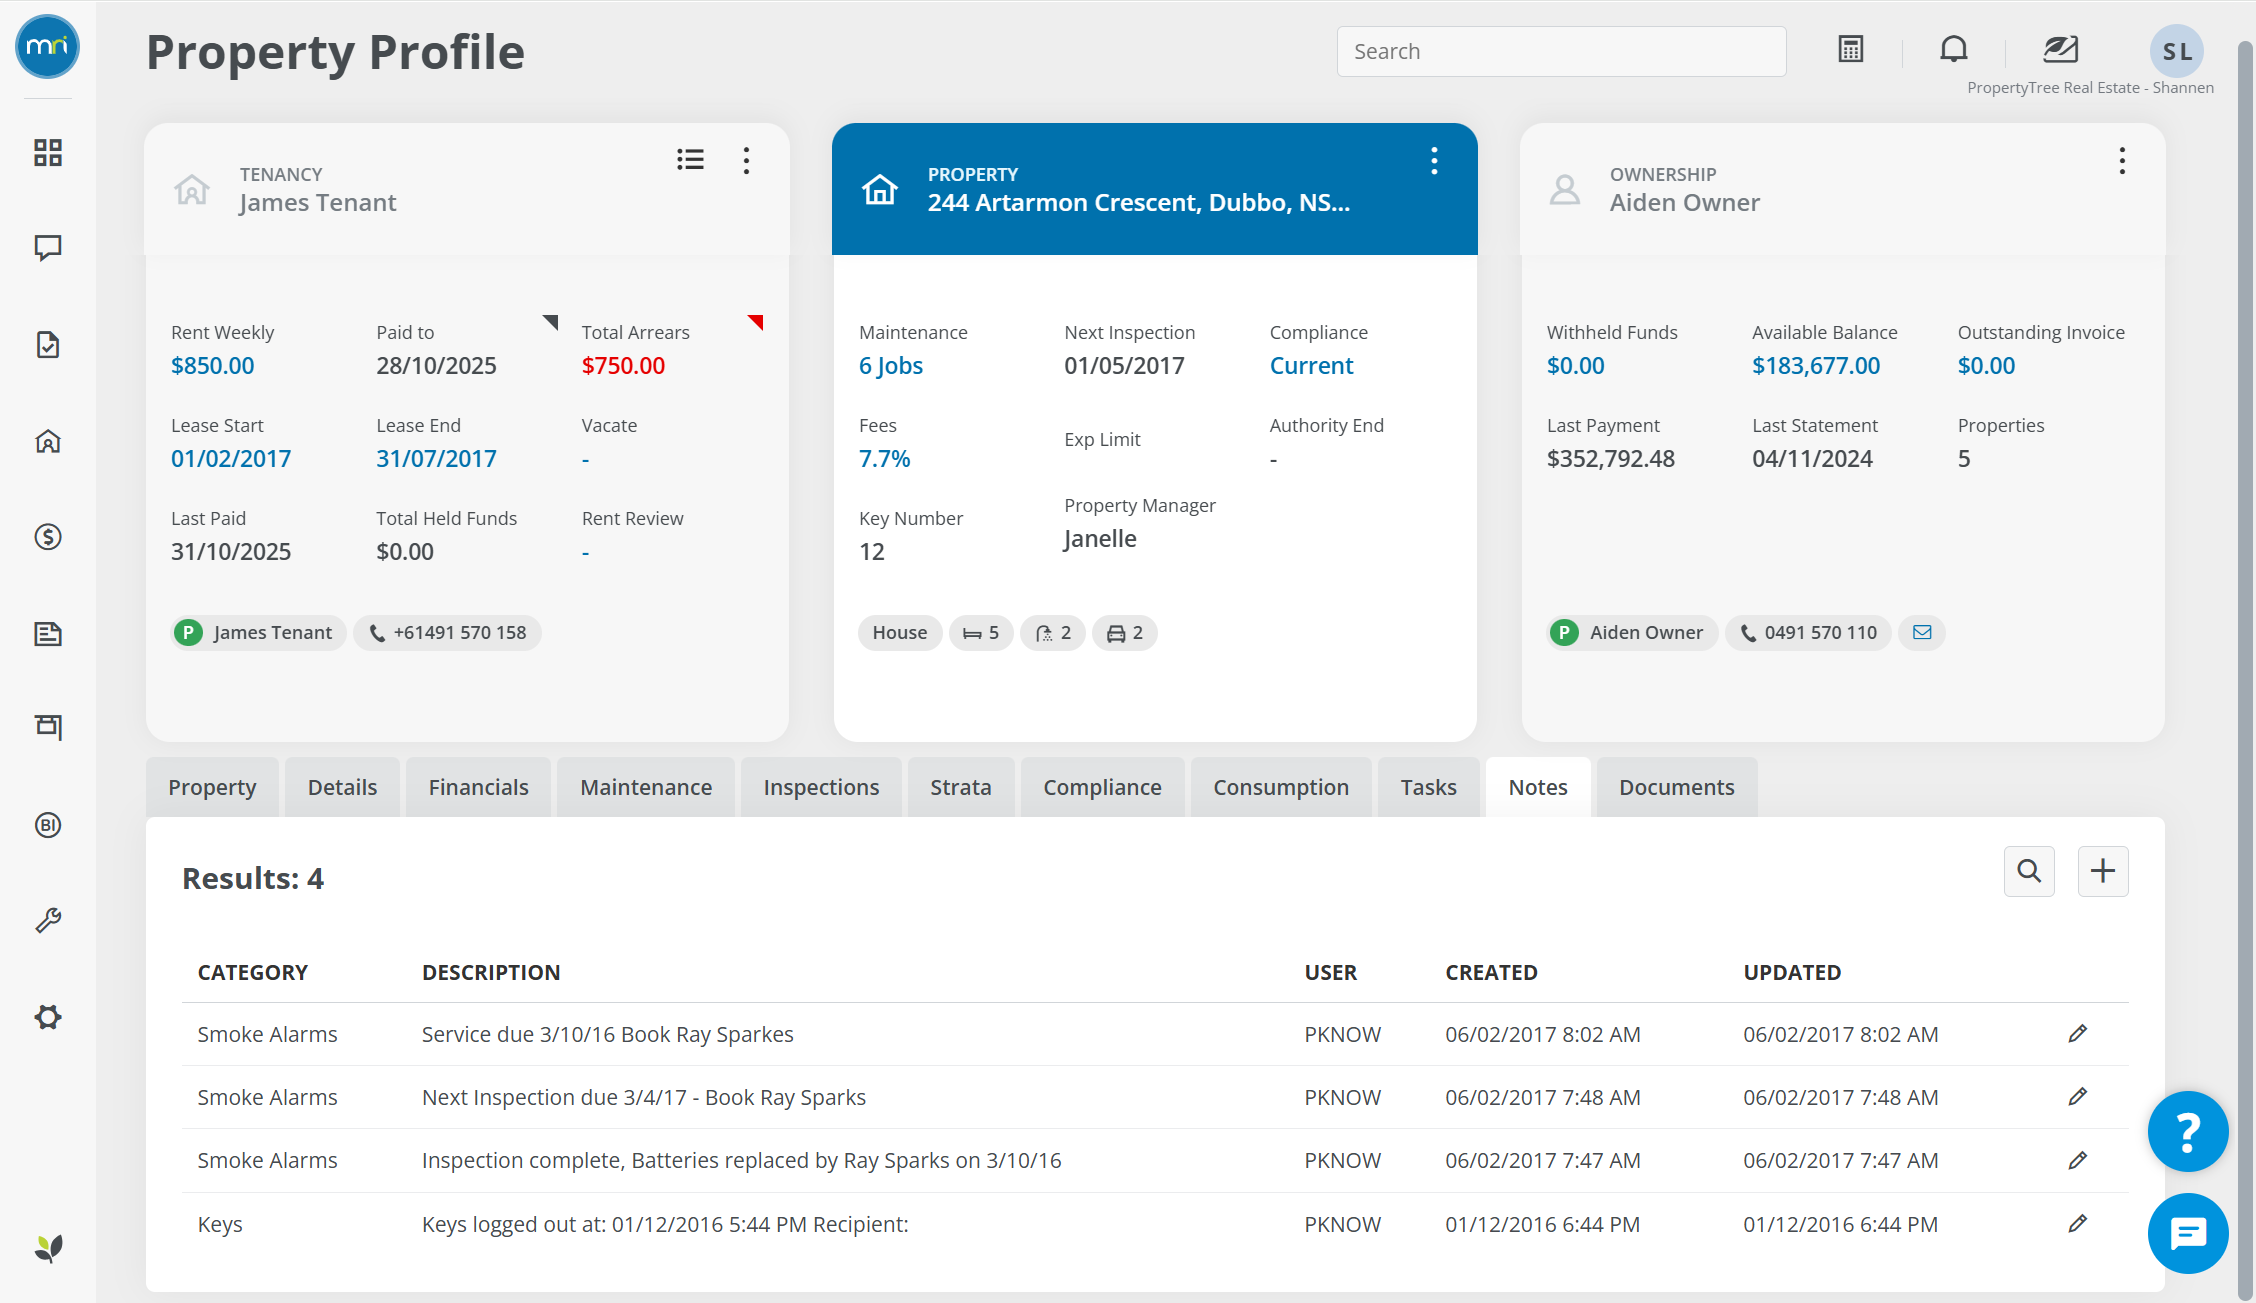
Task: Add a new note with plus button
Action: [x=2103, y=871]
